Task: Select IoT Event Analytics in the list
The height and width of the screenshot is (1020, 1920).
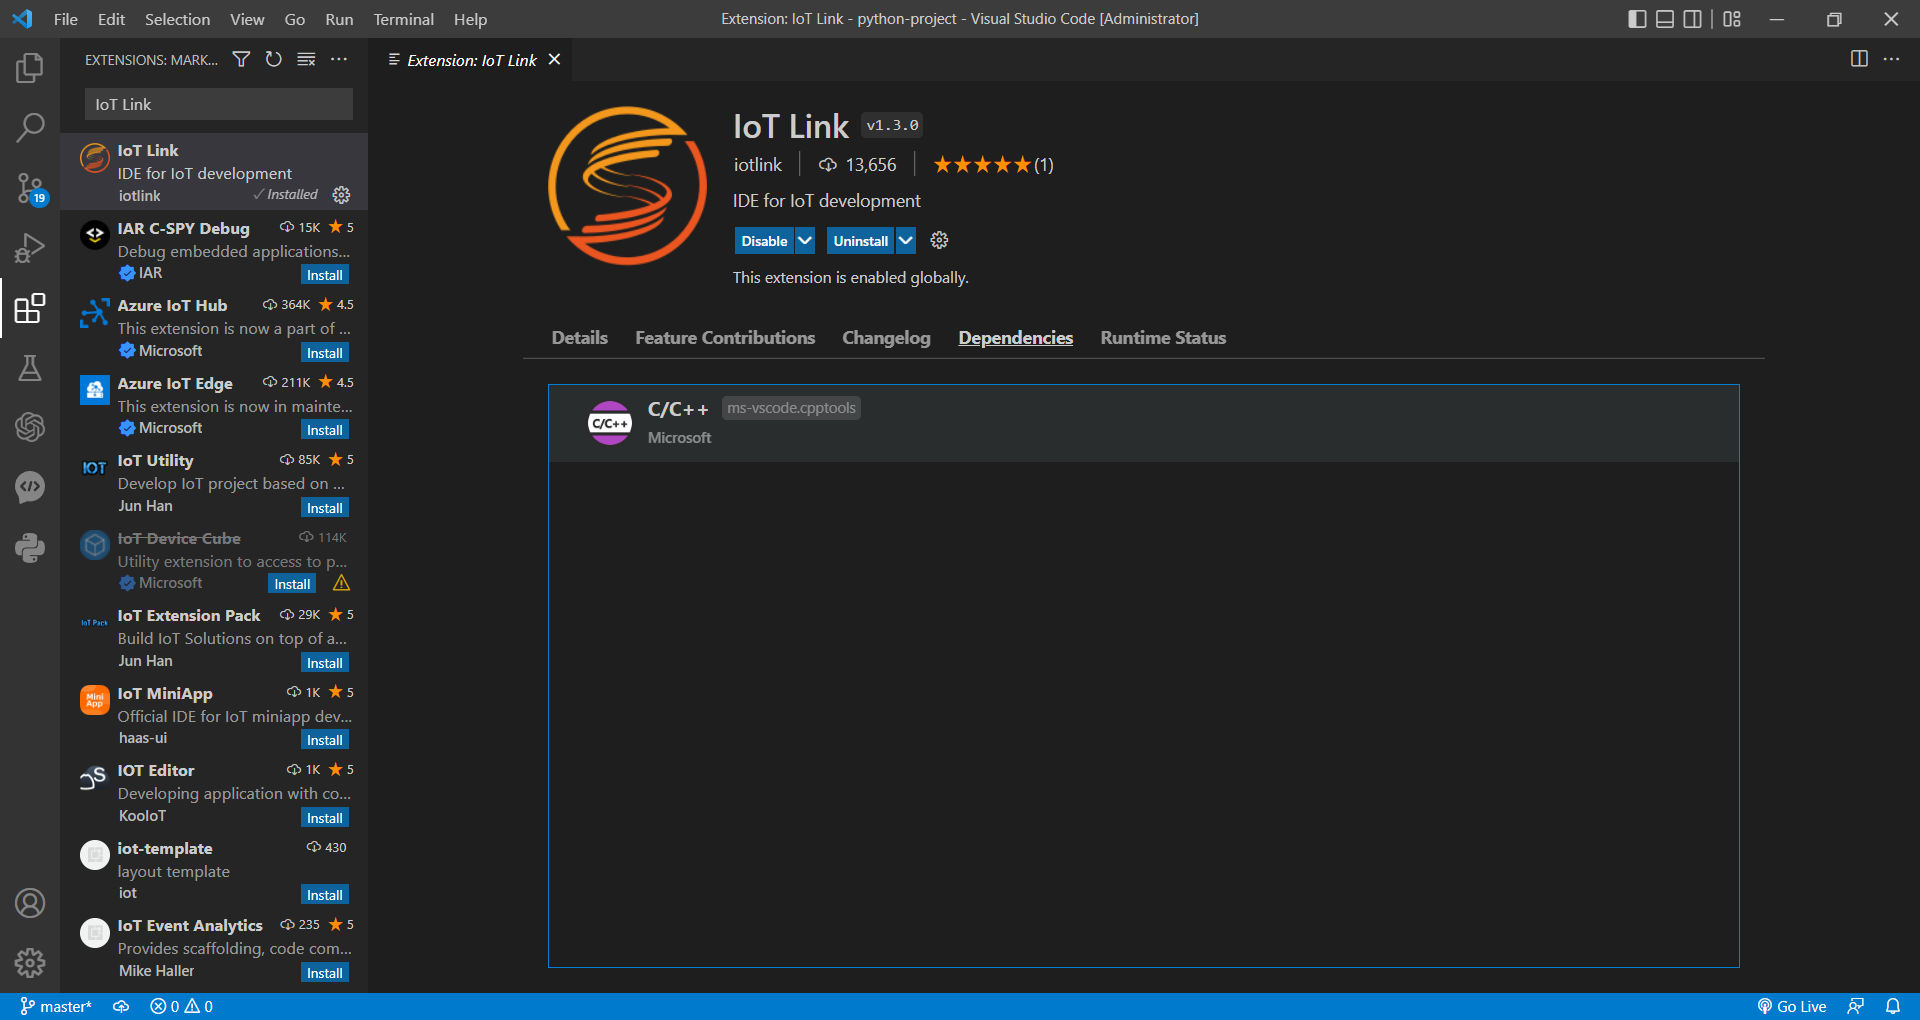Action: (214, 948)
